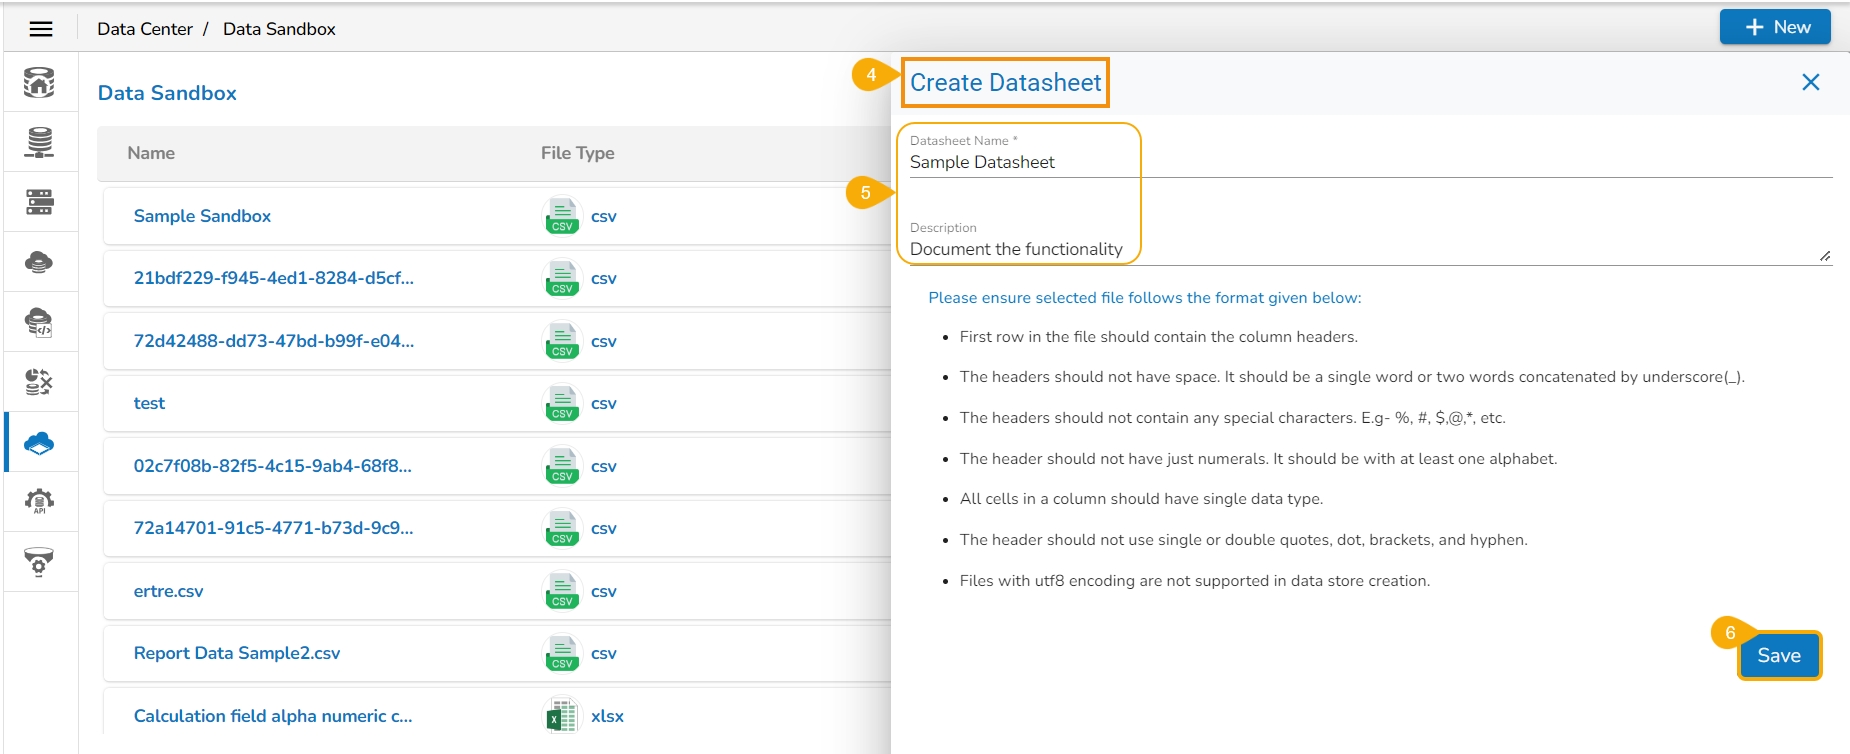The image size is (1850, 754).
Task: Sort by the Name column header
Action: pos(151,153)
